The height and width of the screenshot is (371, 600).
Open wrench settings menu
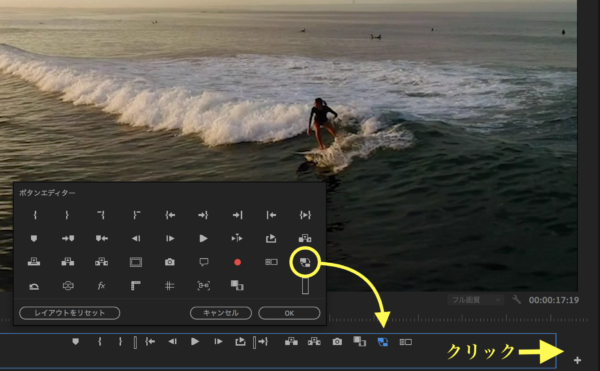tap(516, 299)
